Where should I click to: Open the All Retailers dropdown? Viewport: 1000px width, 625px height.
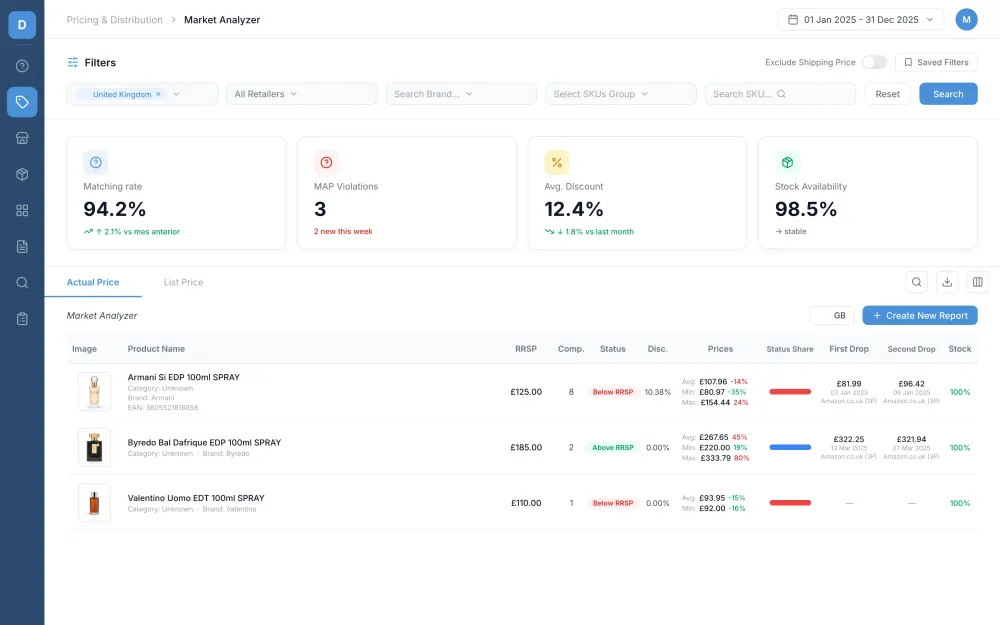[x=301, y=94]
